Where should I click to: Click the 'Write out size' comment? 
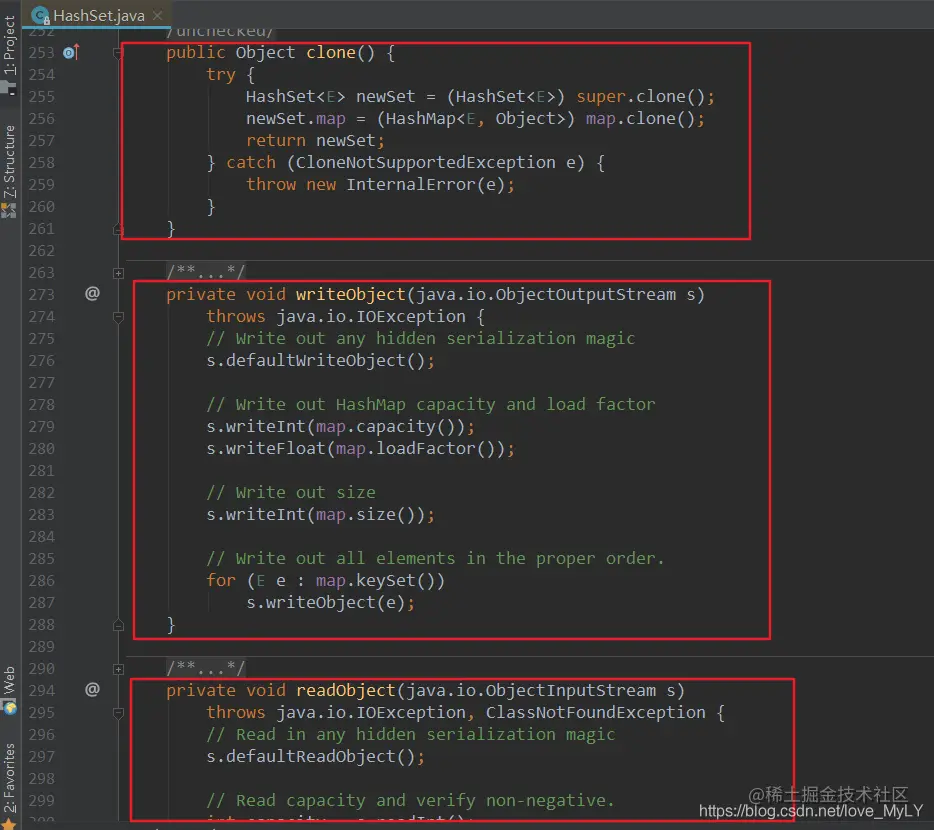[291, 493]
